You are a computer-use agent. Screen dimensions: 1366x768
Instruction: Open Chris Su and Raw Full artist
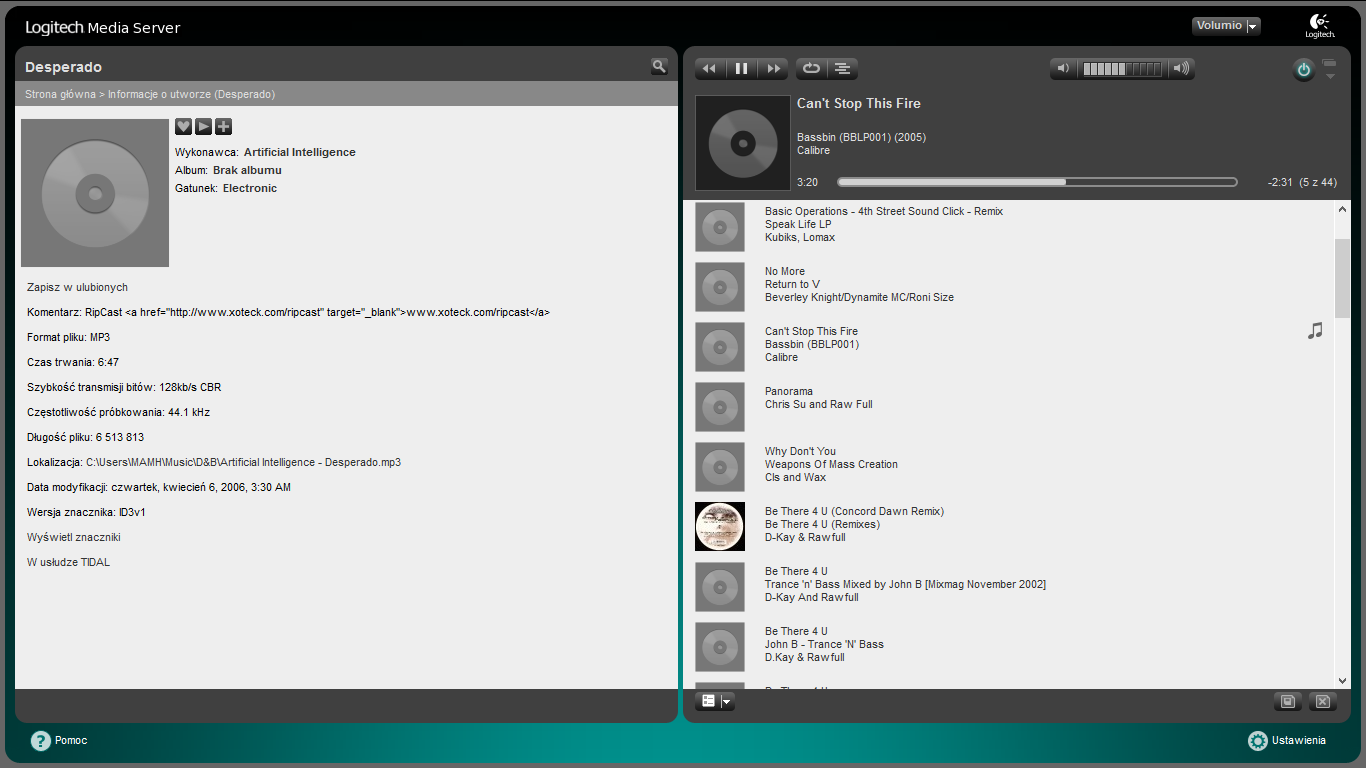[x=819, y=404]
